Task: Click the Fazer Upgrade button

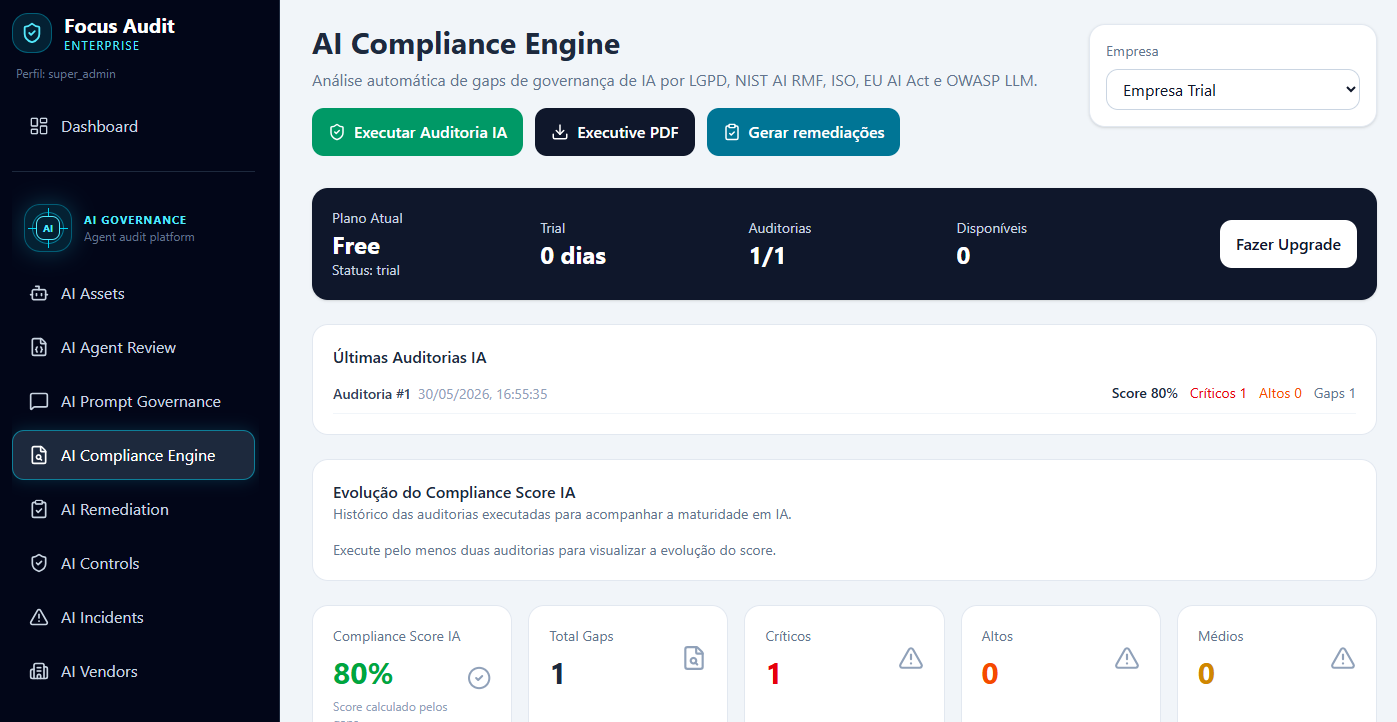Action: 1288,244
